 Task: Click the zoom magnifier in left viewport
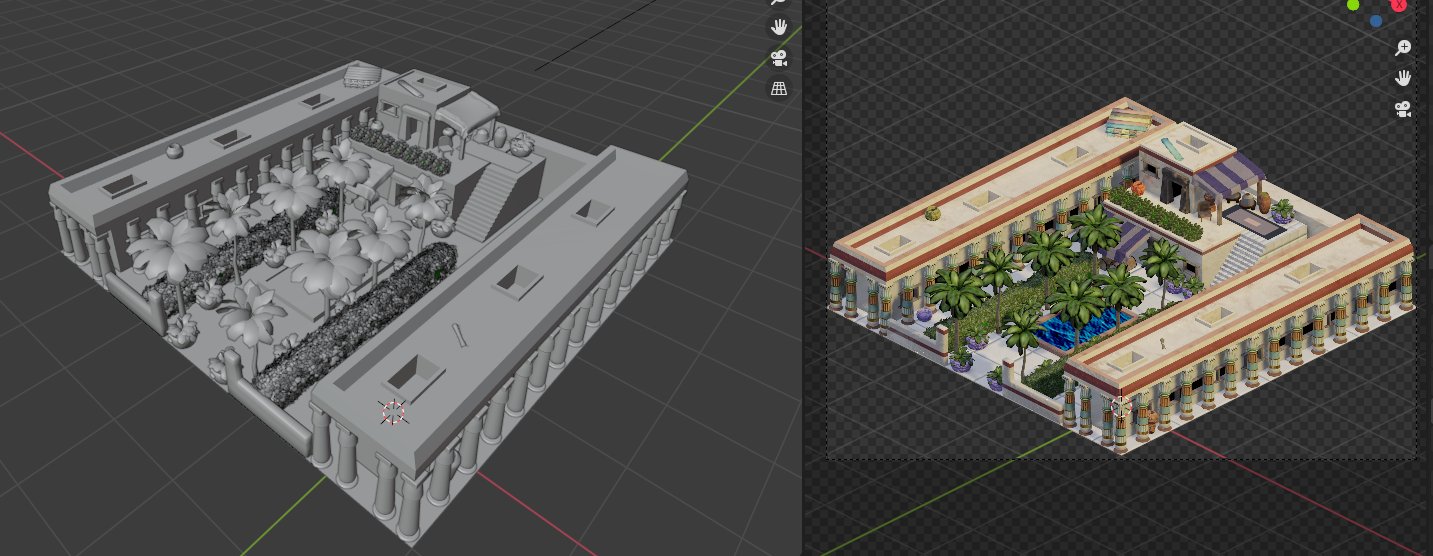coord(779,3)
